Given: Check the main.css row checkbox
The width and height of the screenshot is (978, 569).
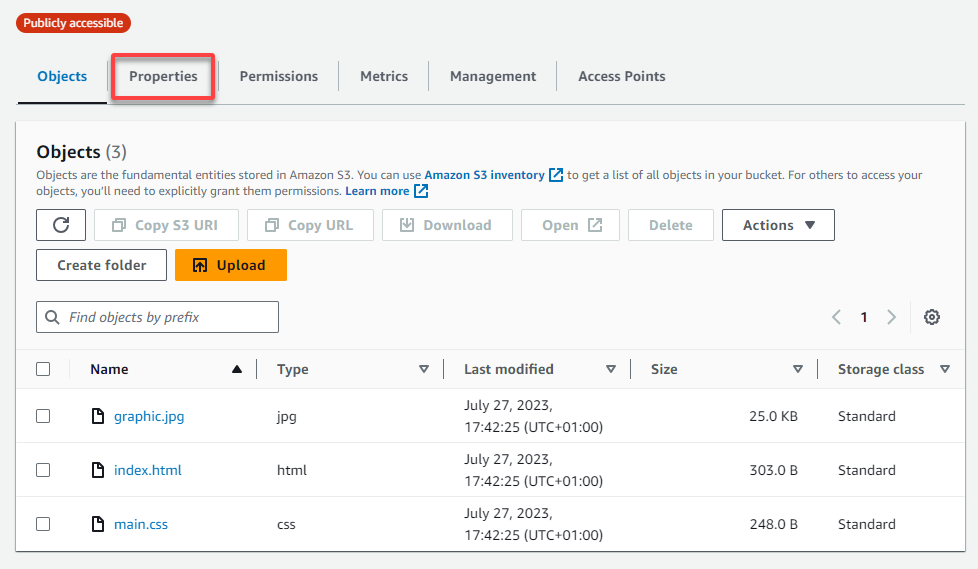Looking at the screenshot, I should coord(43,524).
